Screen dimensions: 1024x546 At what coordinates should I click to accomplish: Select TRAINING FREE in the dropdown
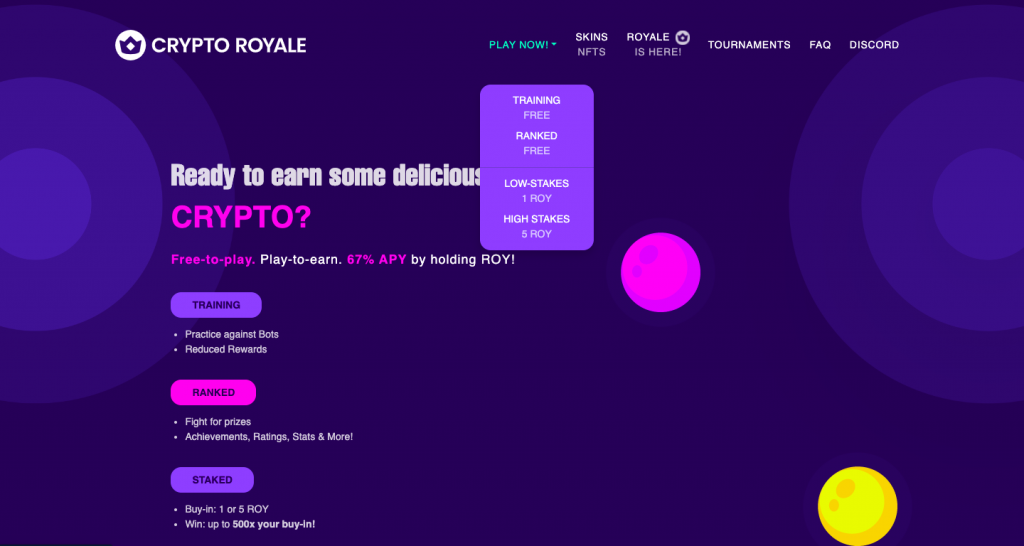(537, 108)
